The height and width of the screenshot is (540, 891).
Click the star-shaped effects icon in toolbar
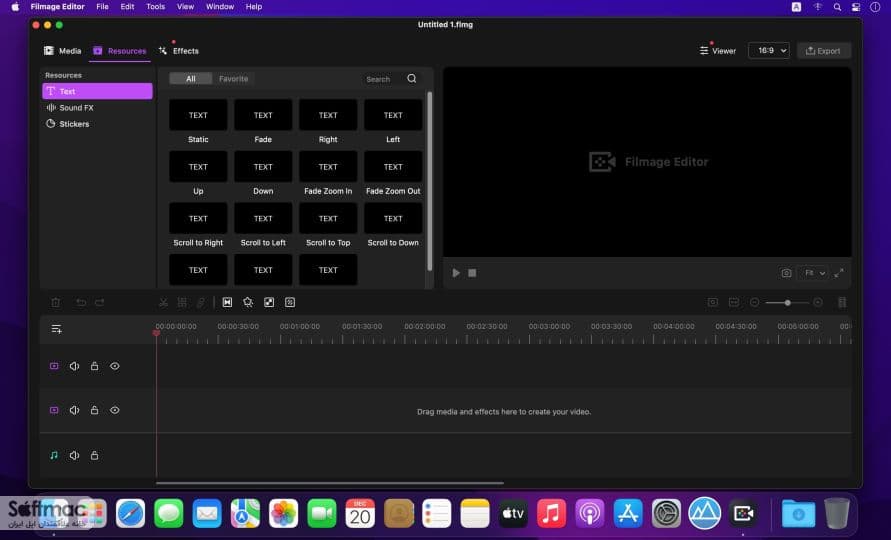coord(248,302)
